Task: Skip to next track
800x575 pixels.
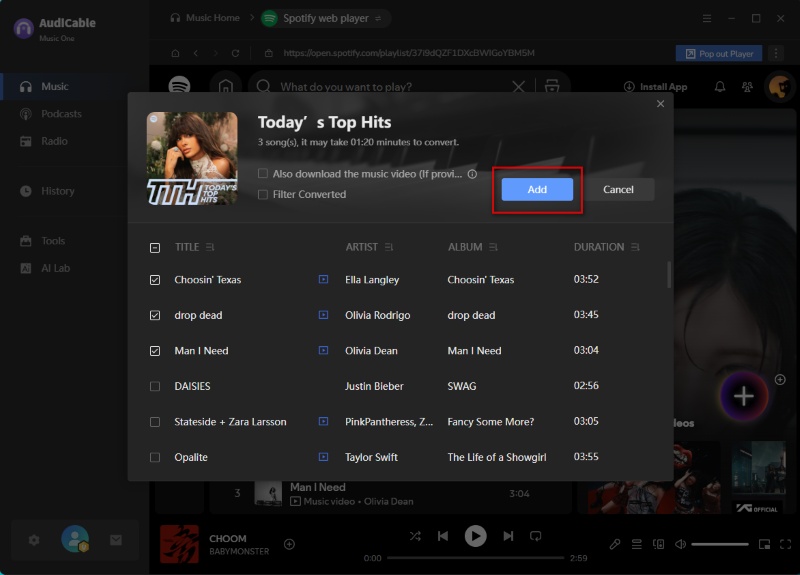Action: [x=508, y=536]
